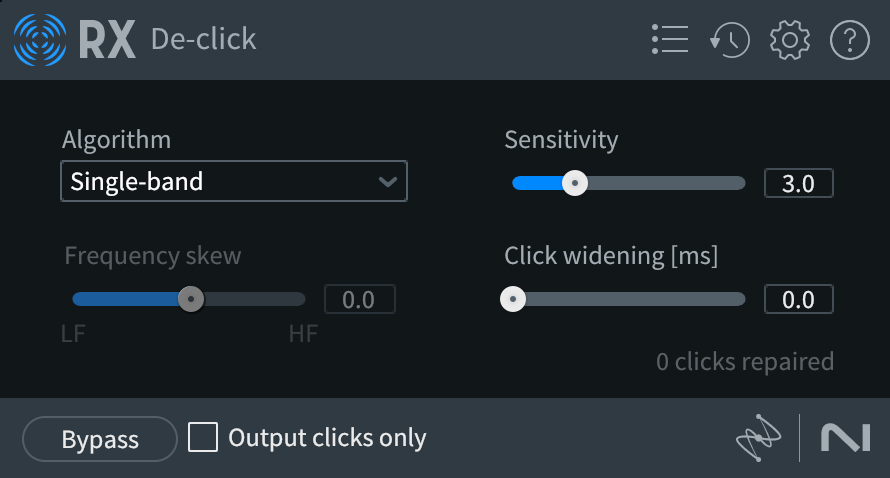Screen dimensions: 890x478
Task: Click the Output clicks only label
Action: (x=327, y=438)
